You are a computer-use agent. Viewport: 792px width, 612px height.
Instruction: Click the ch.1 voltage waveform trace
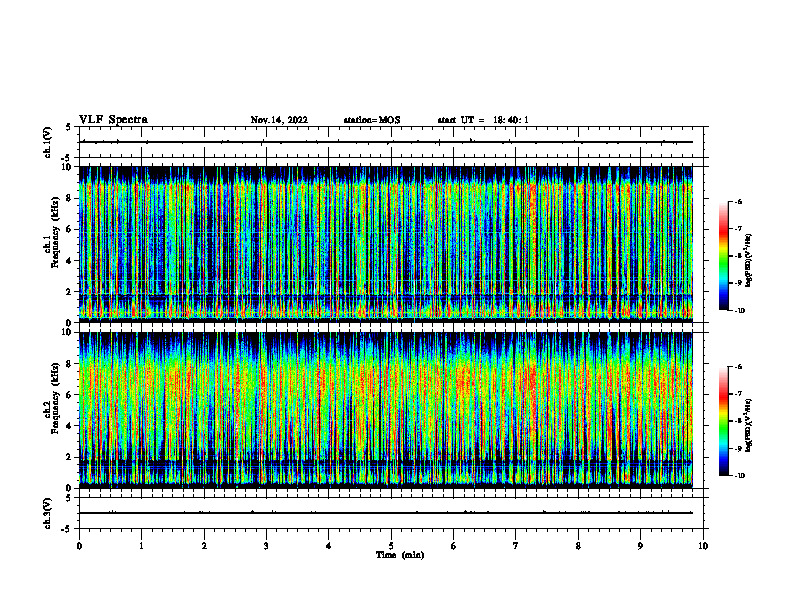(386, 142)
